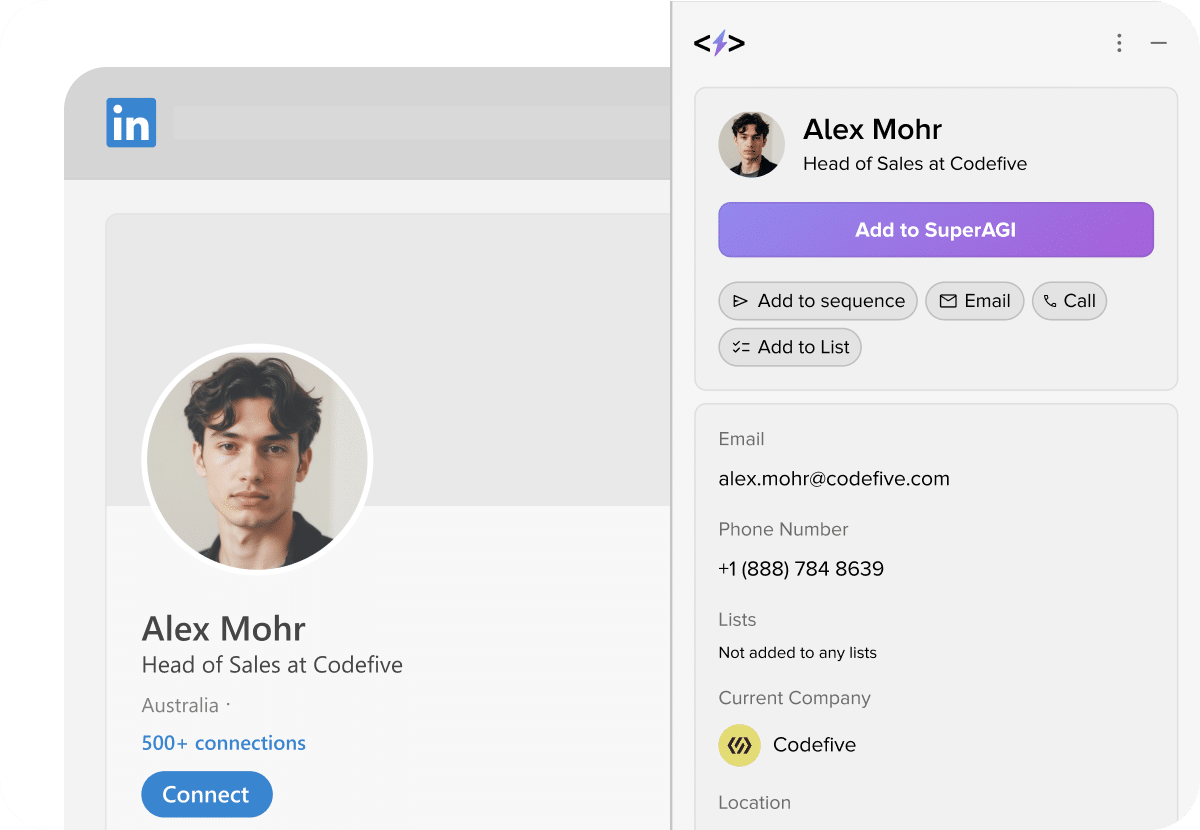
Task: Open the 500+ connections link
Action: (224, 743)
